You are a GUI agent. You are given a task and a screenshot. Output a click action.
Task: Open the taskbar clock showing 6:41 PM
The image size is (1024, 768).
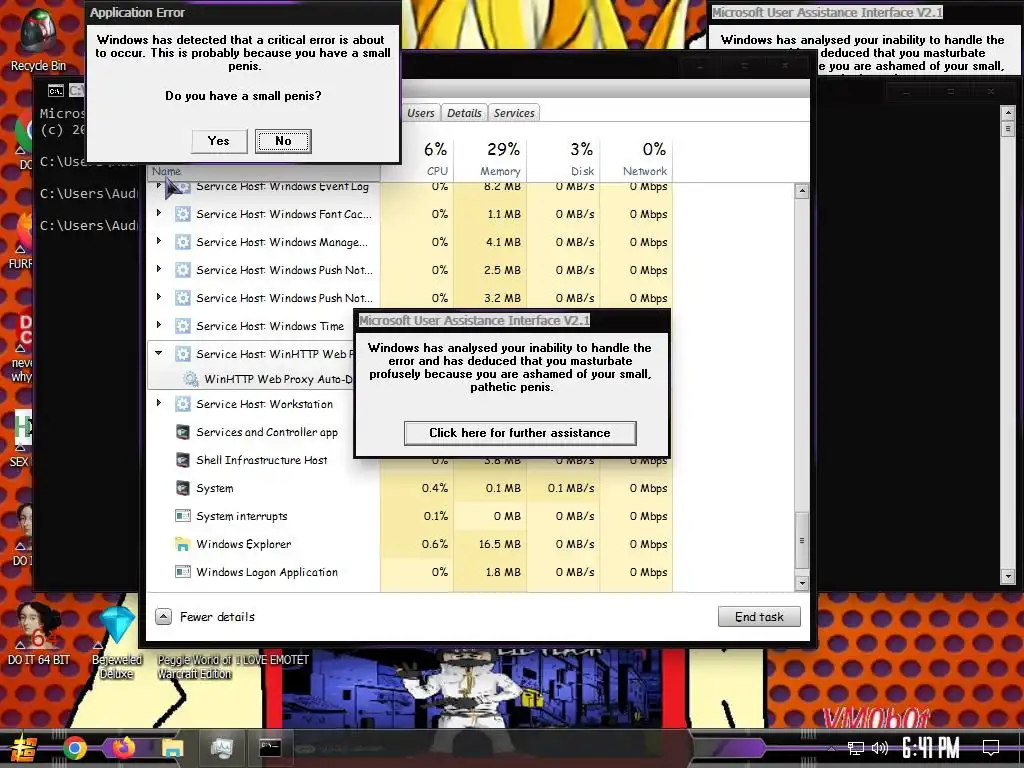coord(930,748)
